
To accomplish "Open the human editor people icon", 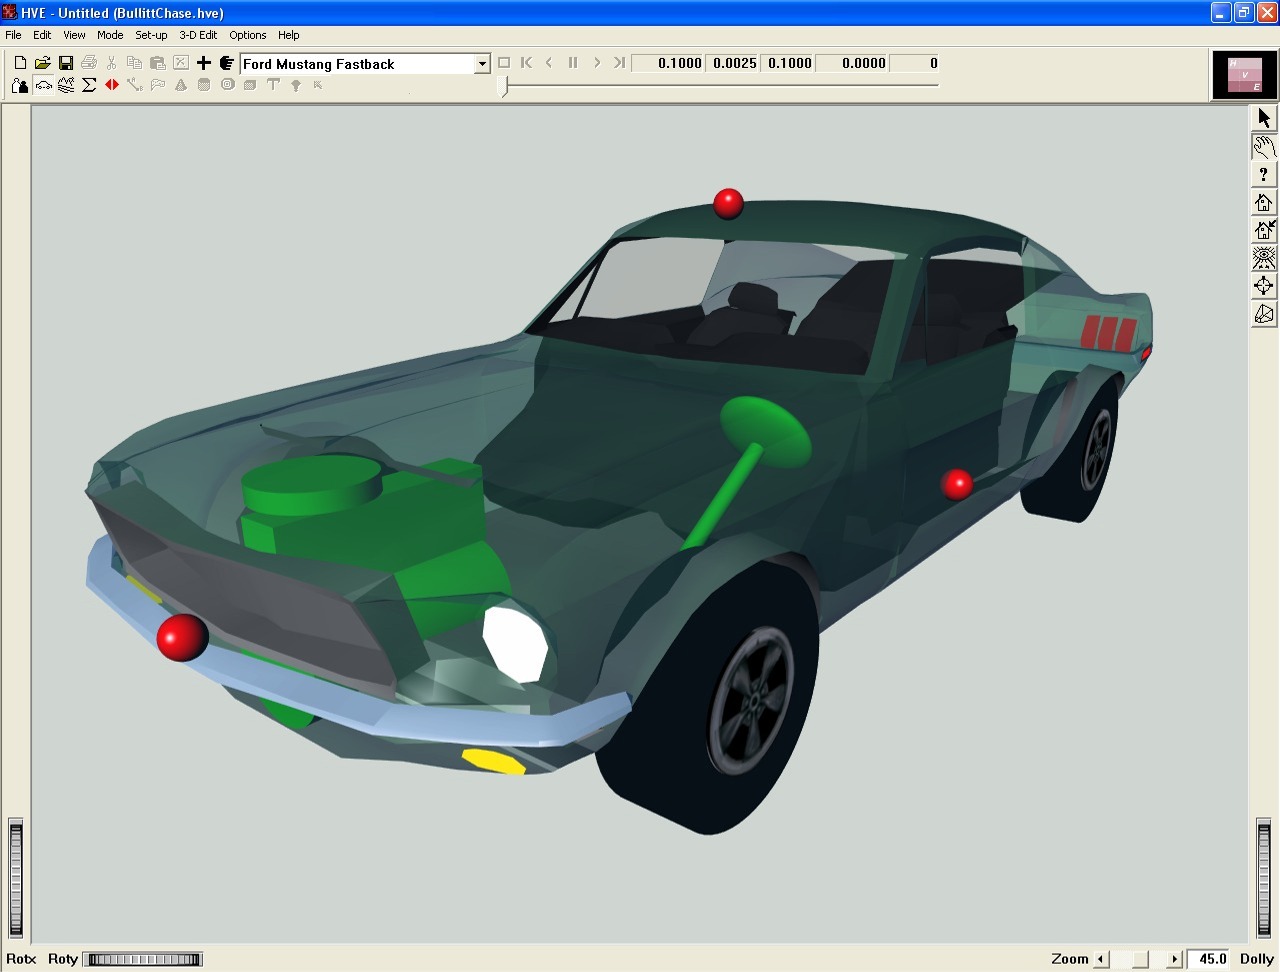I will coord(20,86).
